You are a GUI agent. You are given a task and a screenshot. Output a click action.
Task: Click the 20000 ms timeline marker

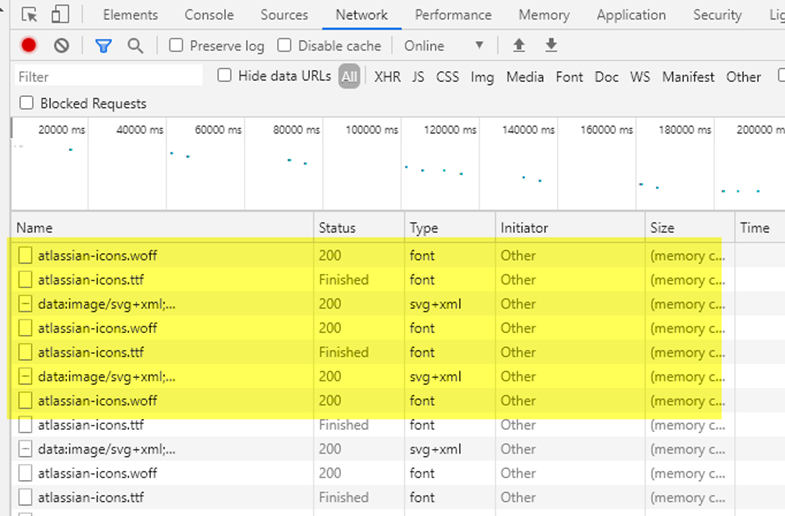[62, 130]
